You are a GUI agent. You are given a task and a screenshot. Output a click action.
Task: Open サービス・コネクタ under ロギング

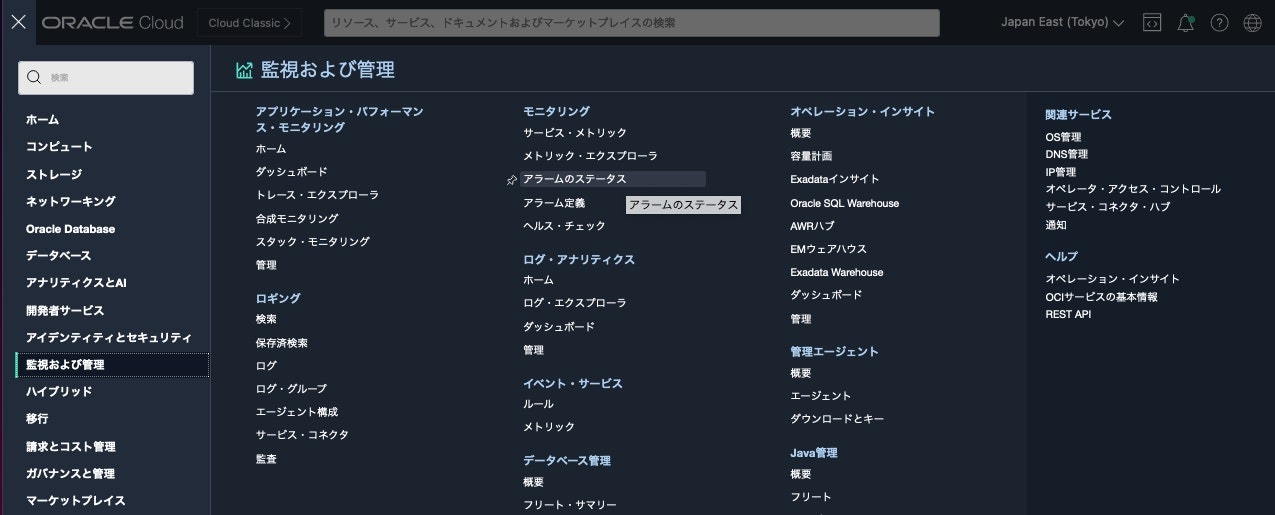click(x=302, y=435)
